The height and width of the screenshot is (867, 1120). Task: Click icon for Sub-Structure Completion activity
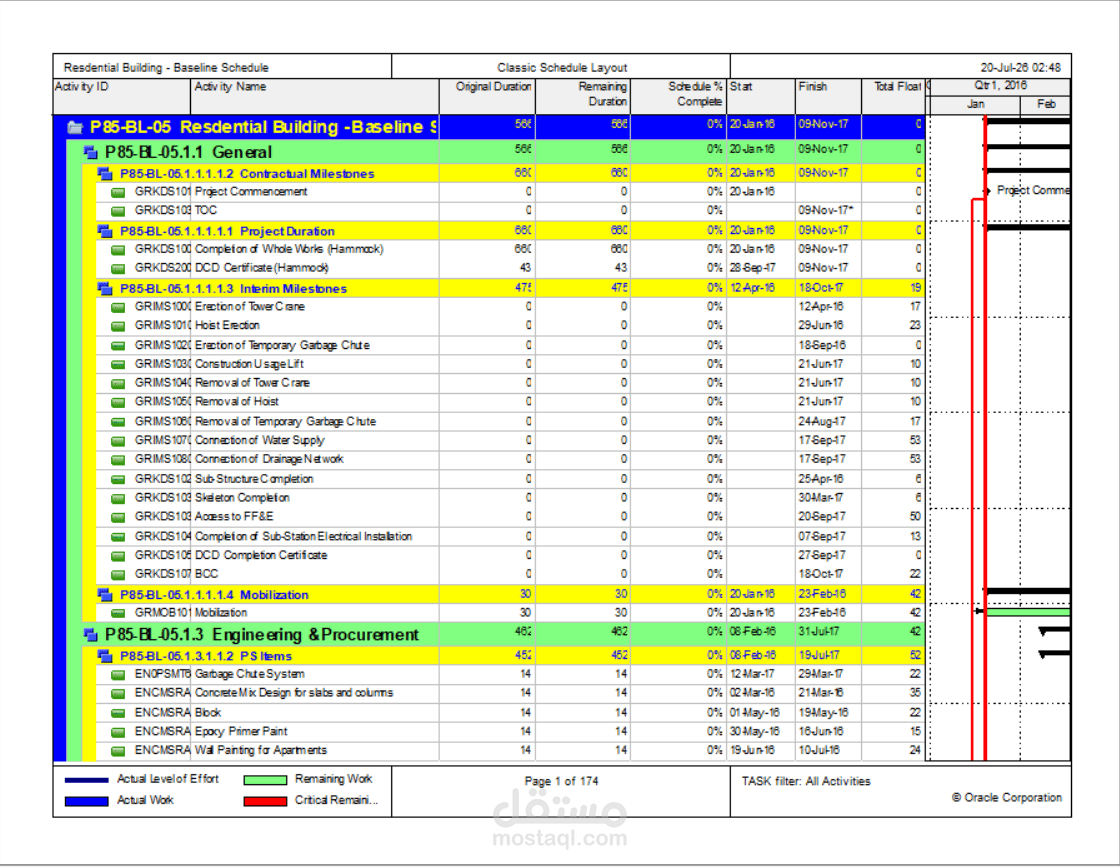pos(118,479)
